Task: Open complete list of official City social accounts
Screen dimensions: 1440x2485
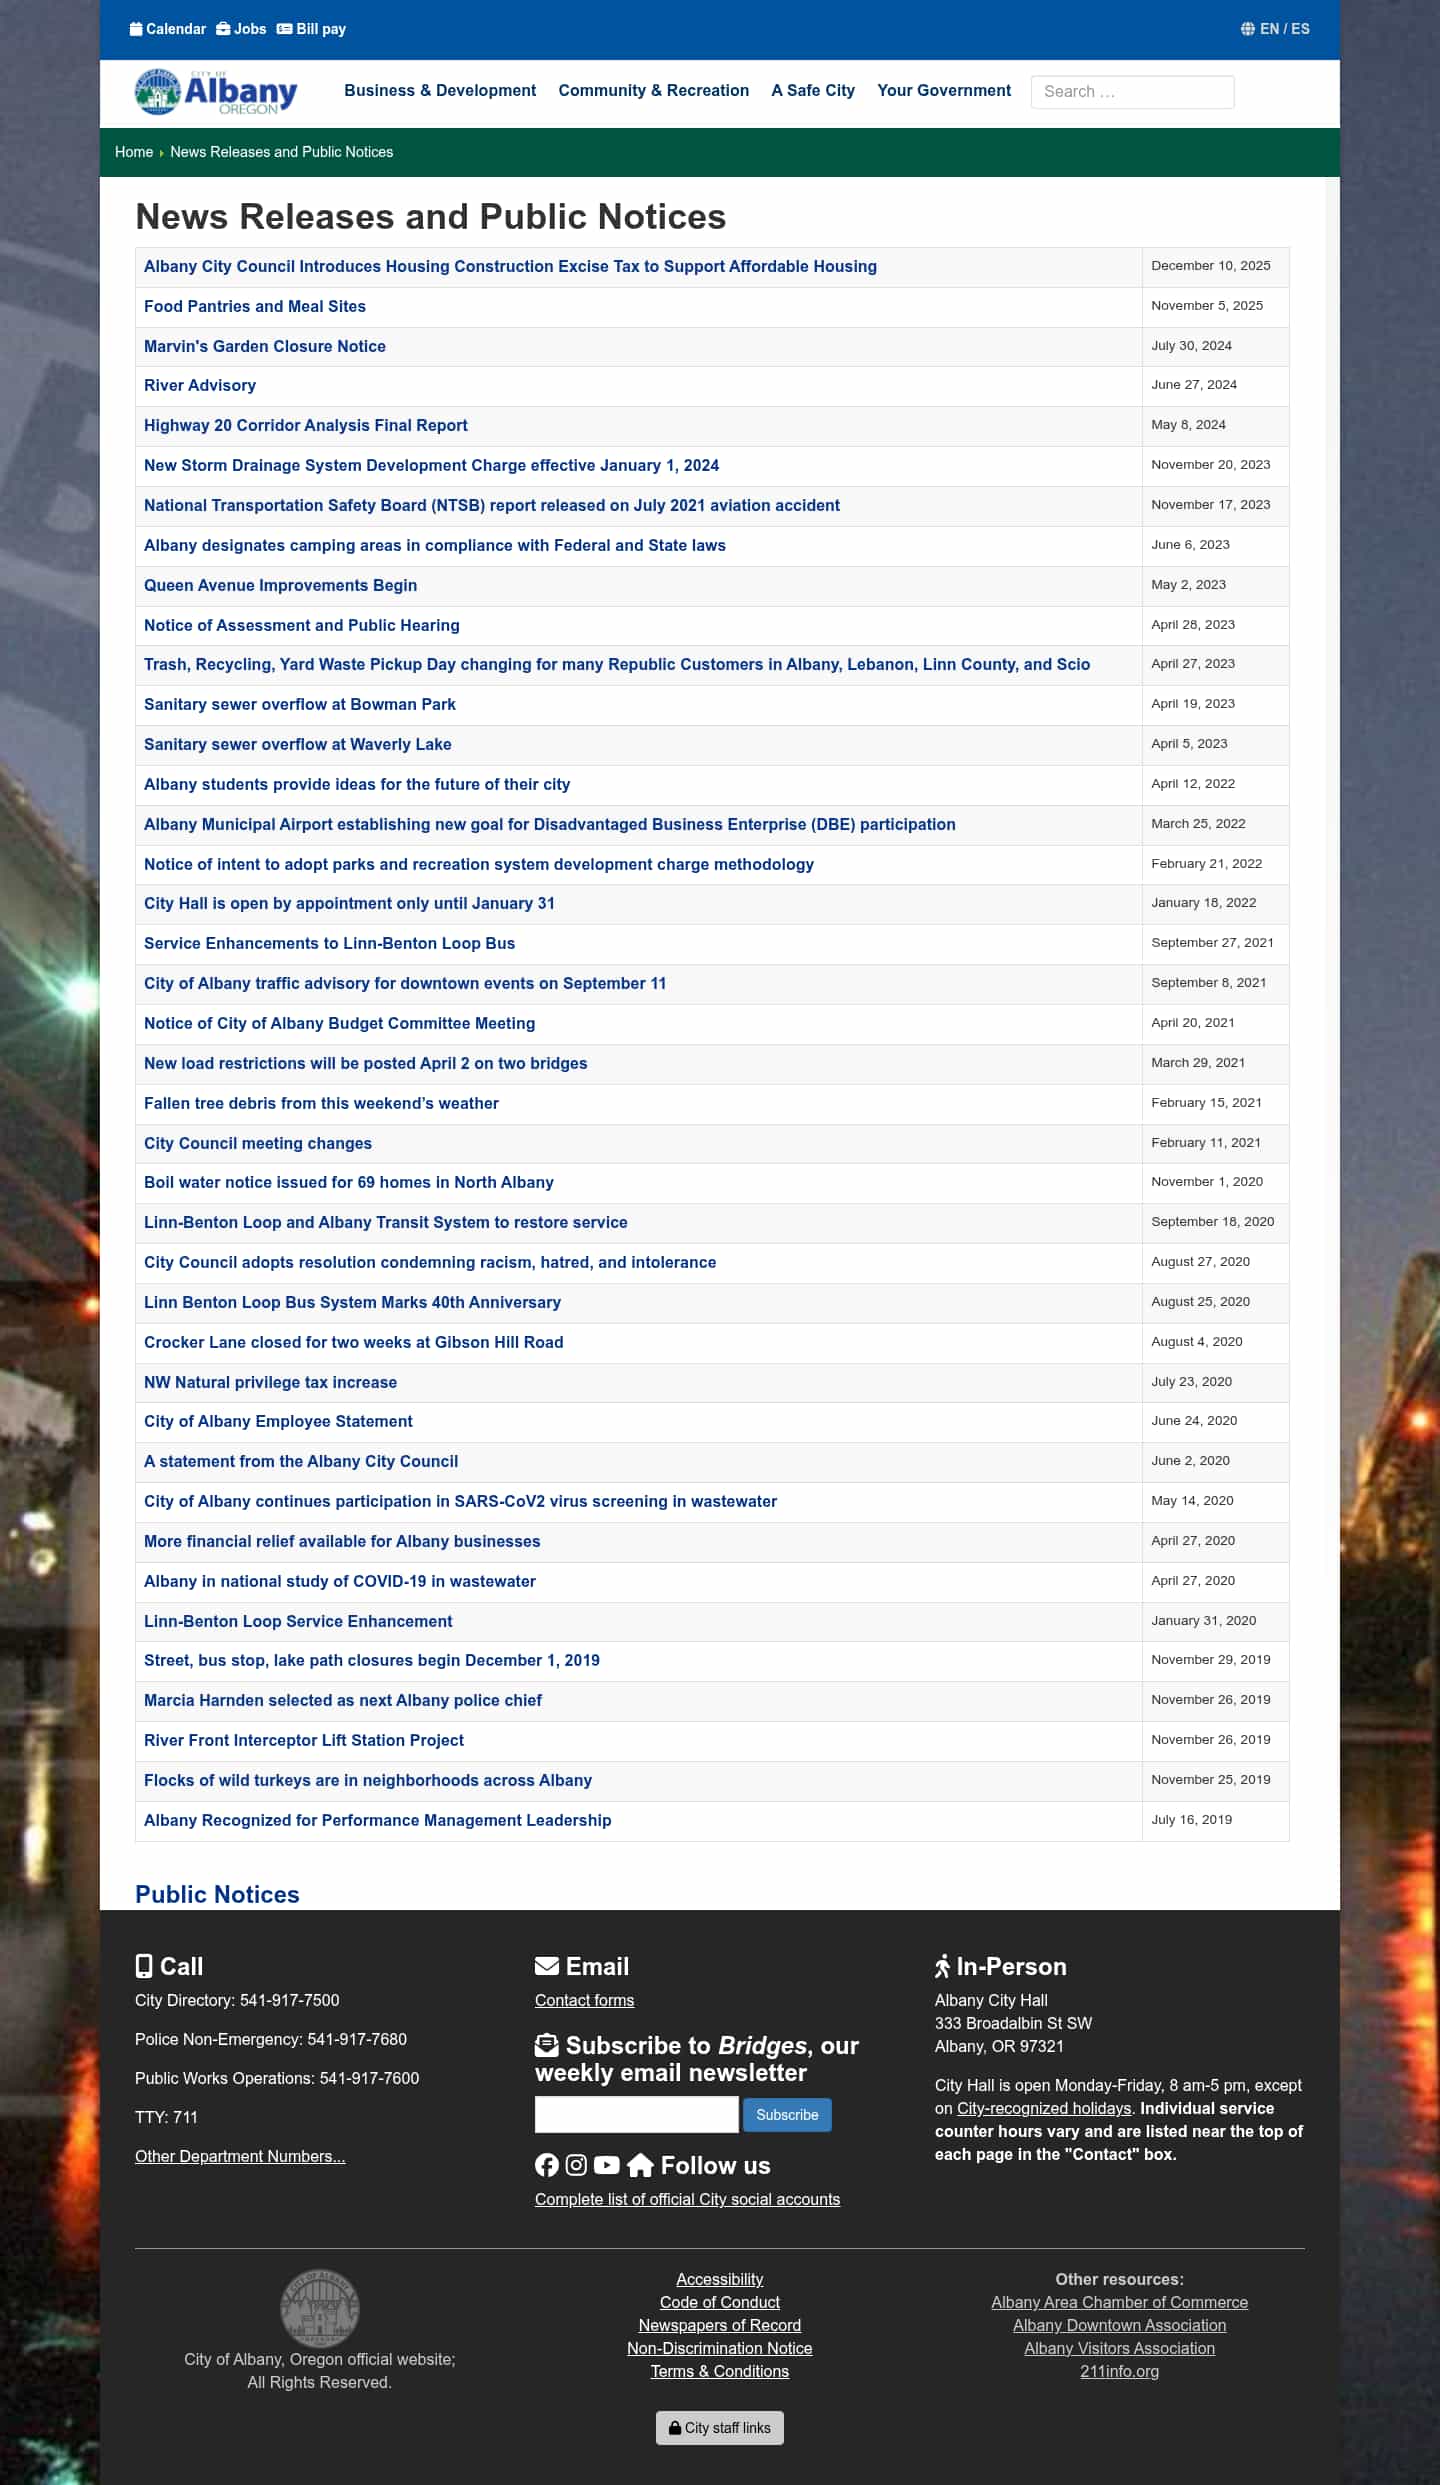Action: pyautogui.click(x=687, y=2199)
